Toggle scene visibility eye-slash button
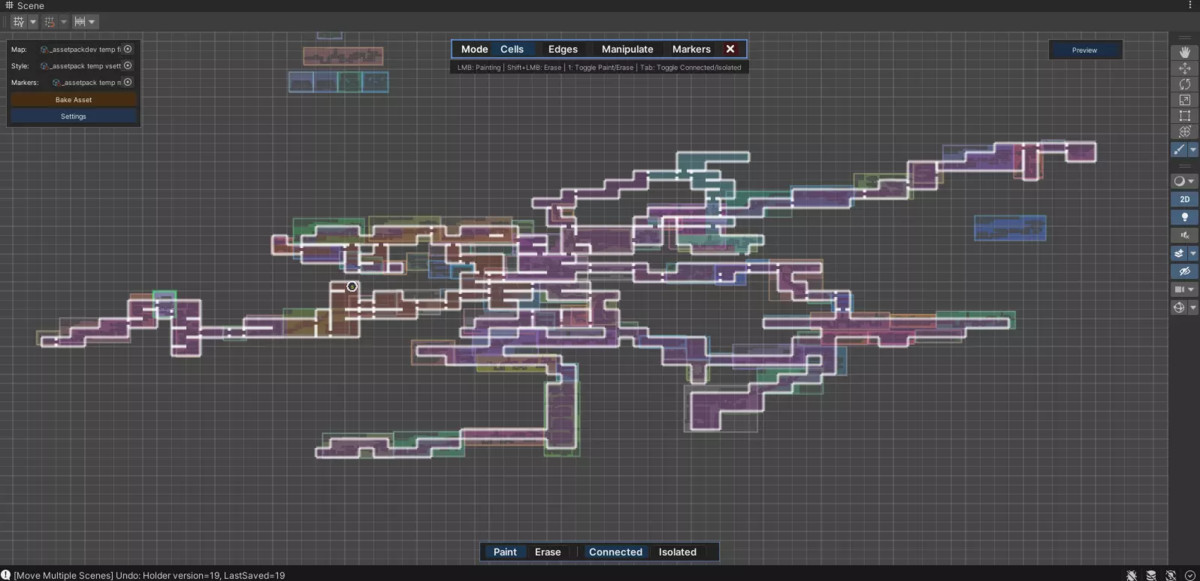The width and height of the screenshot is (1200, 581). (1185, 272)
